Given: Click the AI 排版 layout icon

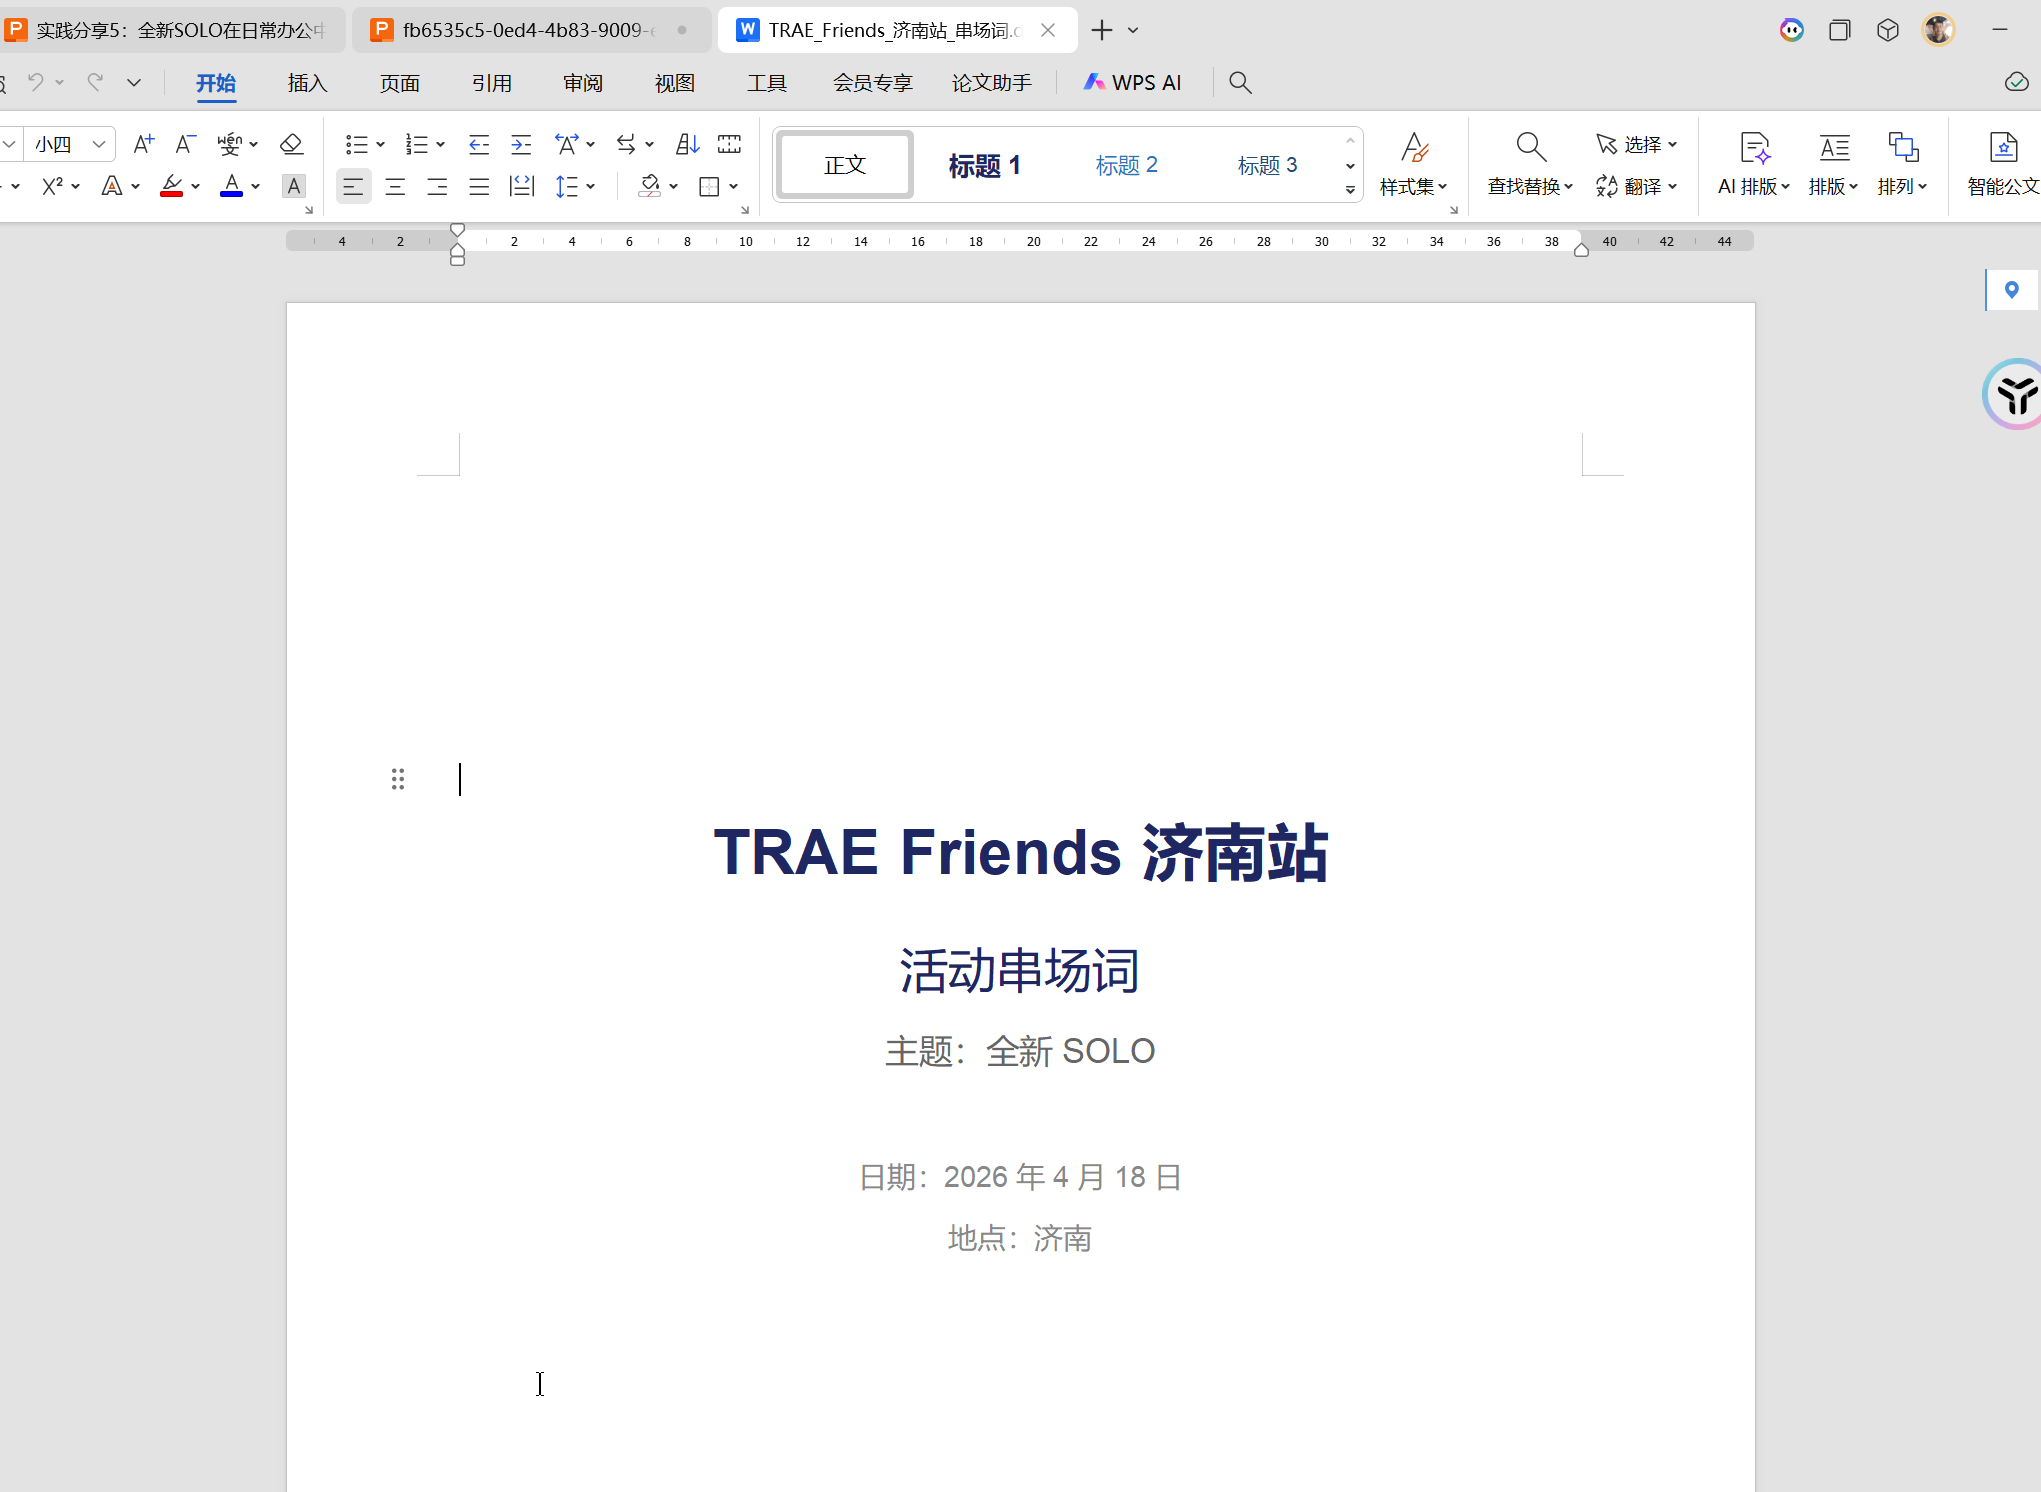Looking at the screenshot, I should click(x=1755, y=148).
